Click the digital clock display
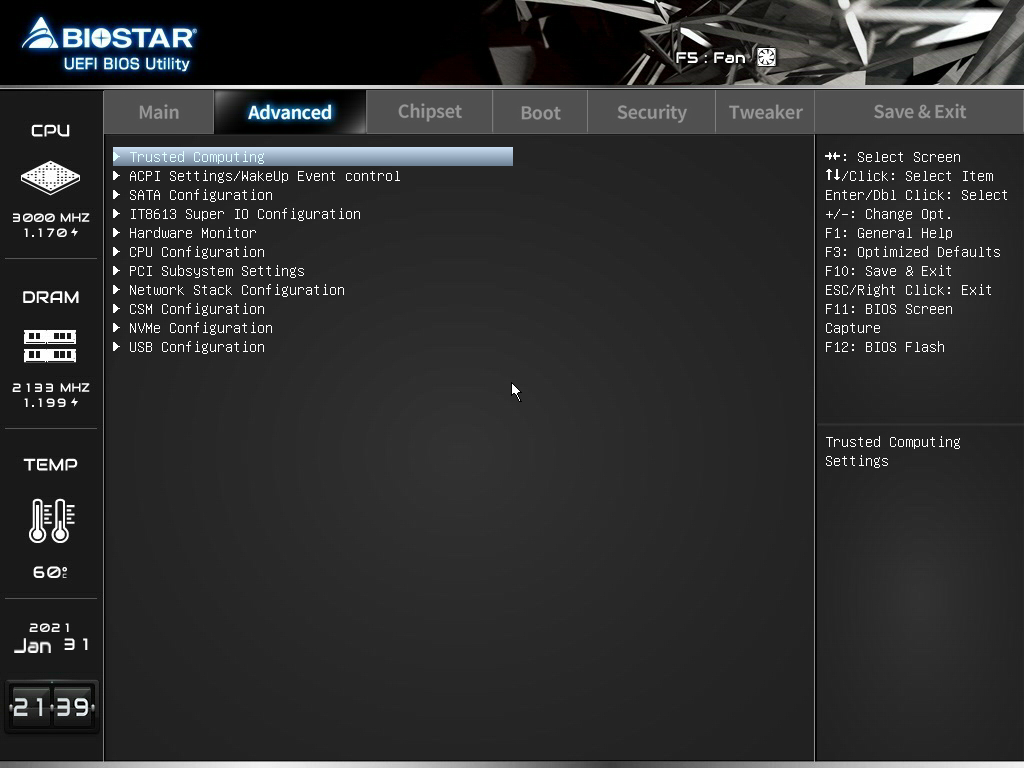 pyautogui.click(x=51, y=707)
